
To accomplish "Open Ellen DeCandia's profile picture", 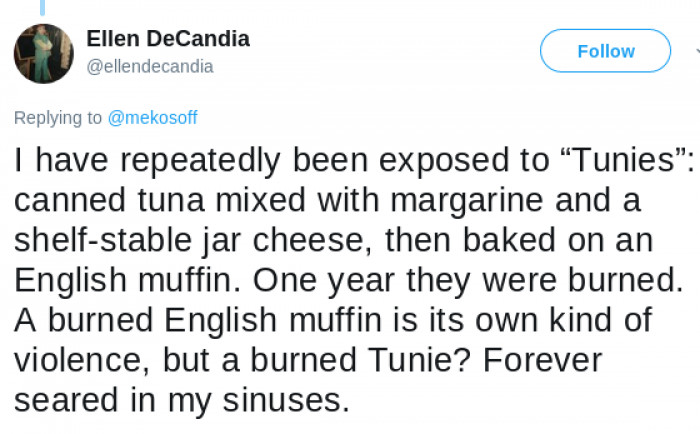I will (x=44, y=54).
